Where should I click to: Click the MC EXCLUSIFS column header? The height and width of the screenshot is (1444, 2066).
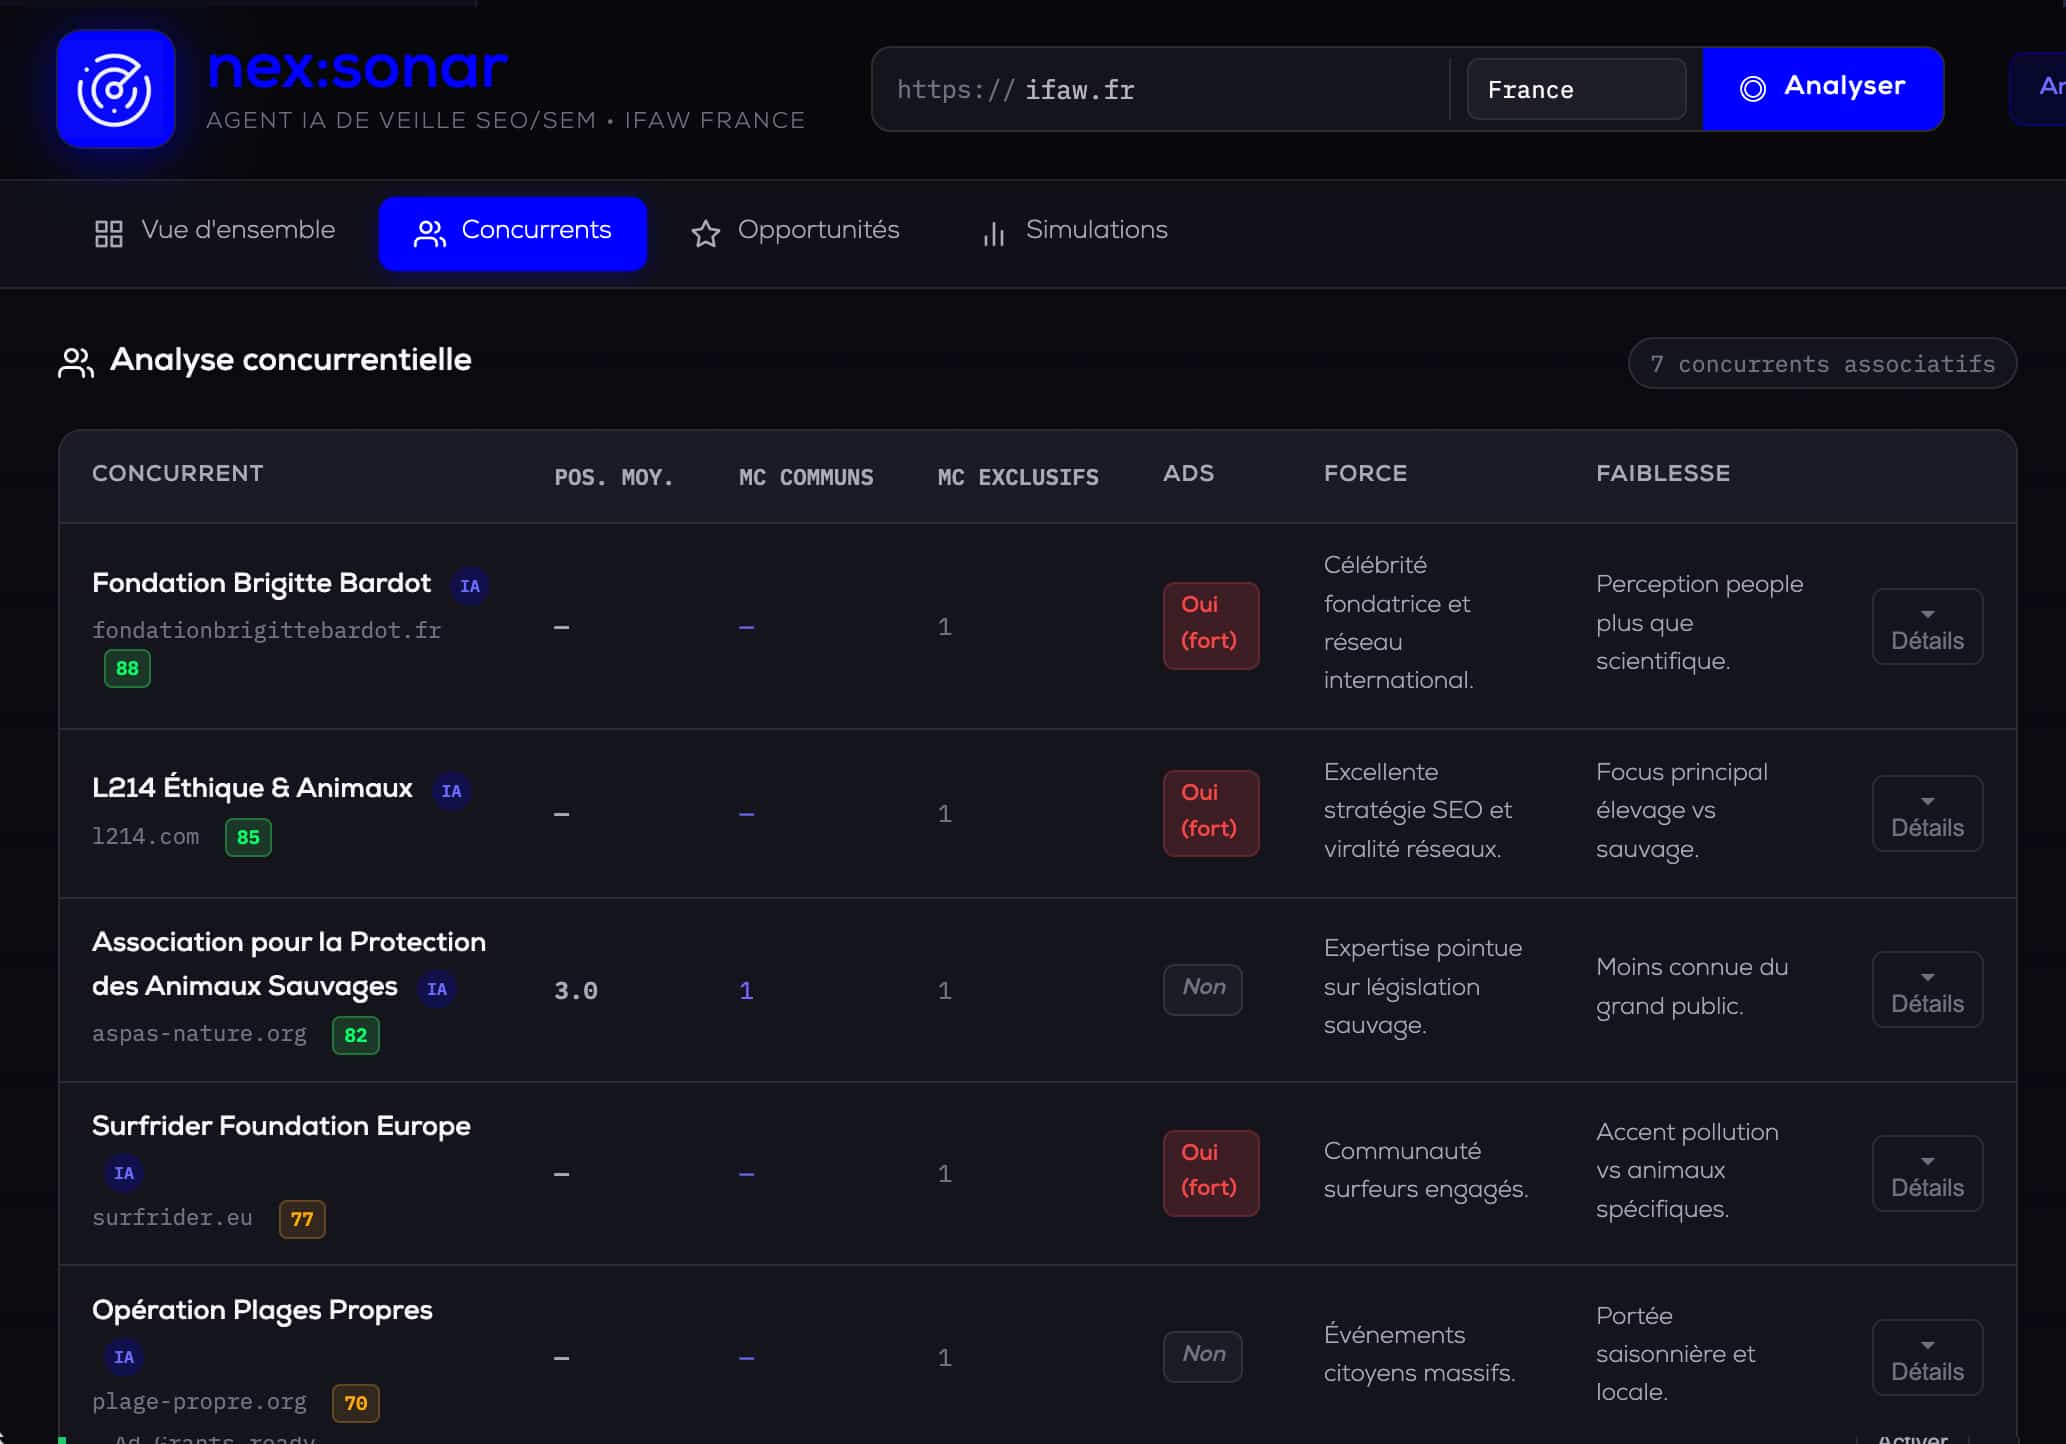(x=1018, y=478)
